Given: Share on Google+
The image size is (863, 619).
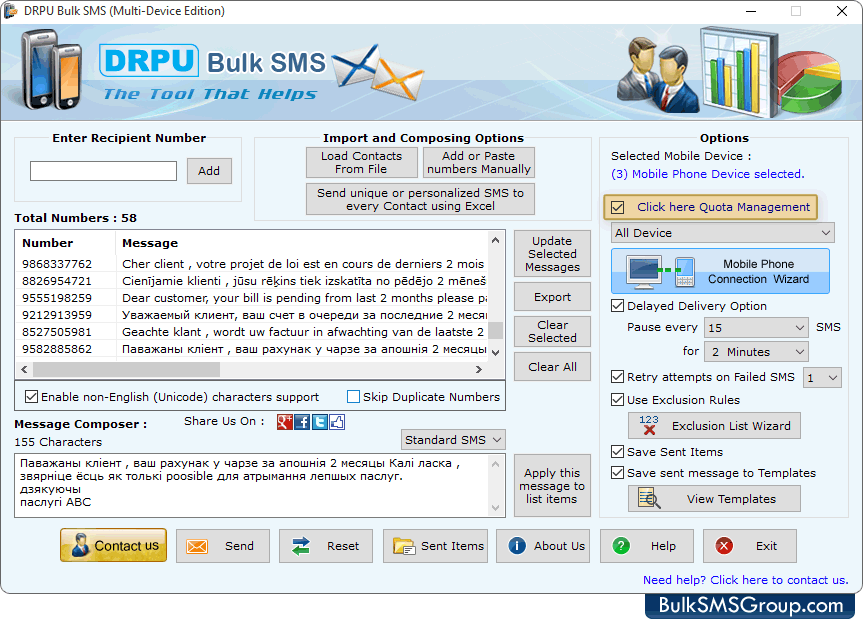Looking at the screenshot, I should coord(287,422).
